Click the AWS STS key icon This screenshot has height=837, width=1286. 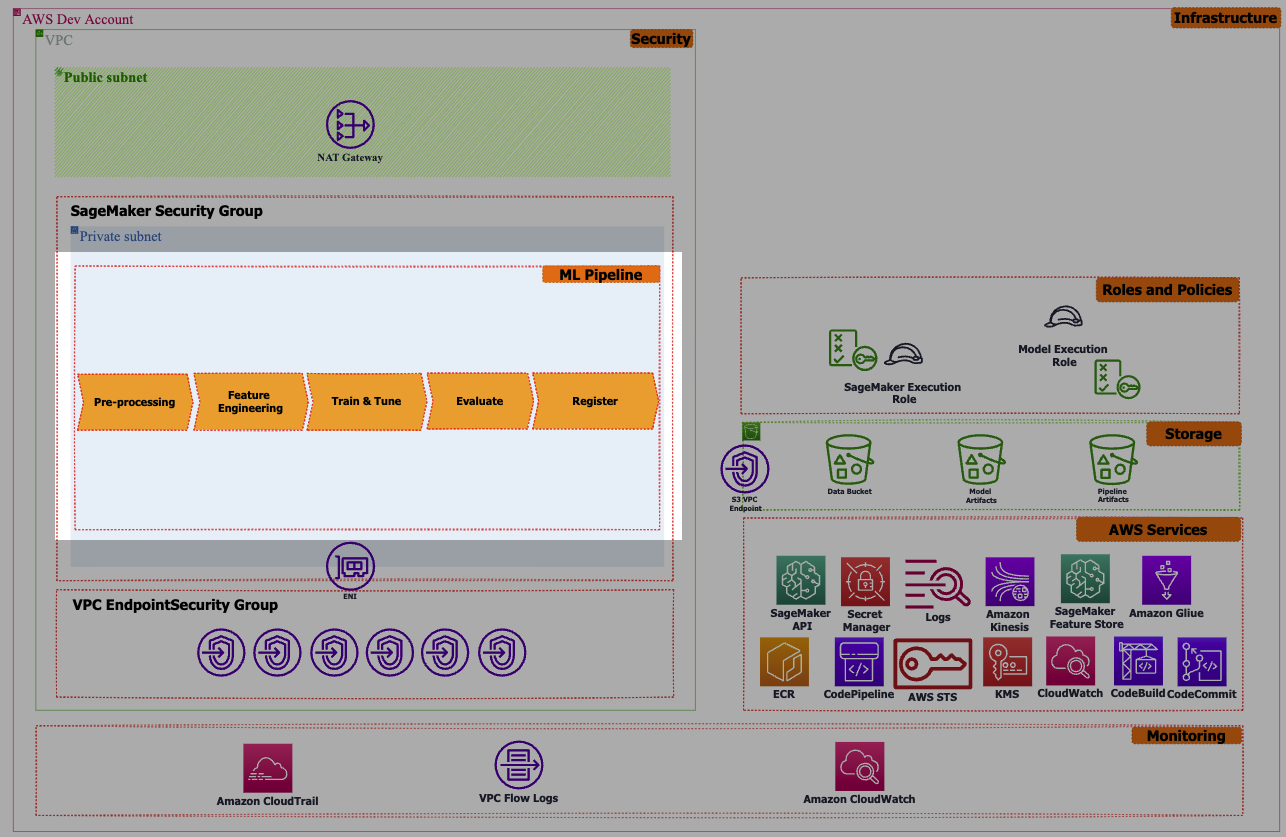pyautogui.click(x=933, y=663)
